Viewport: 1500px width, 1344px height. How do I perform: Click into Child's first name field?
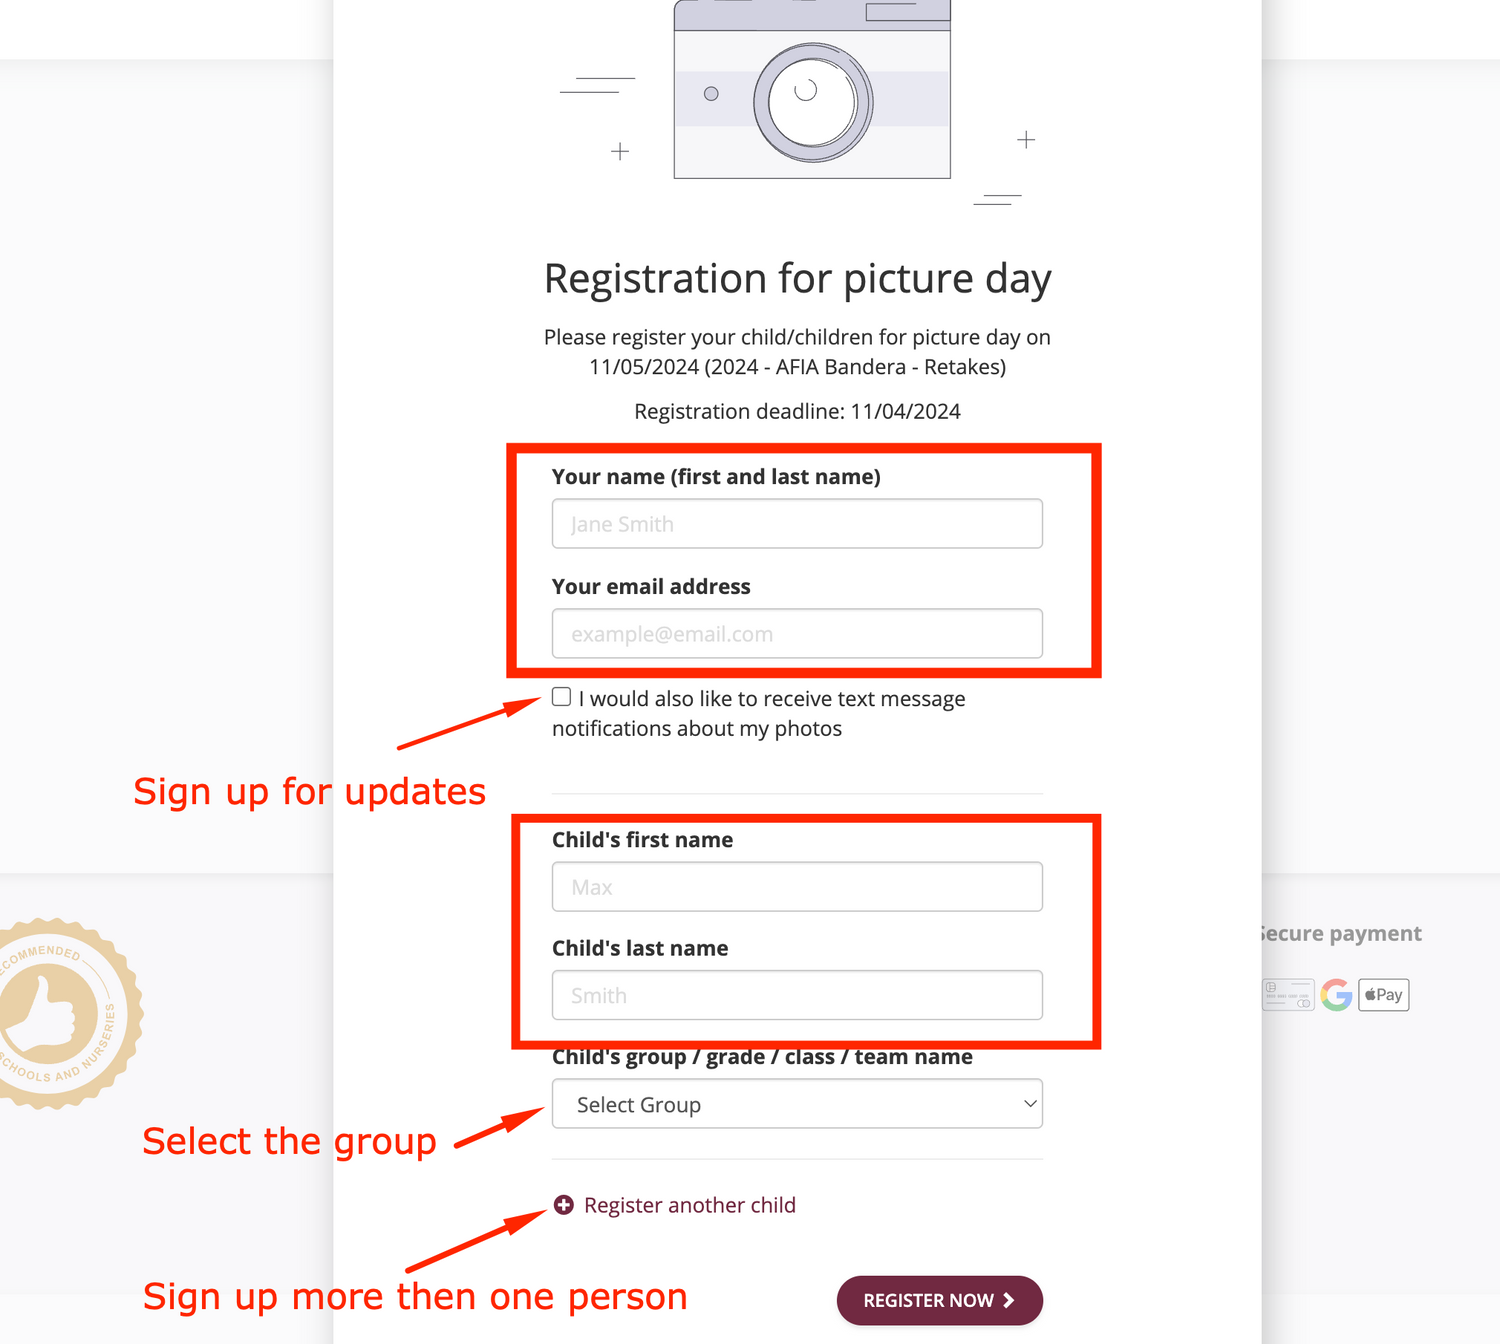point(797,887)
